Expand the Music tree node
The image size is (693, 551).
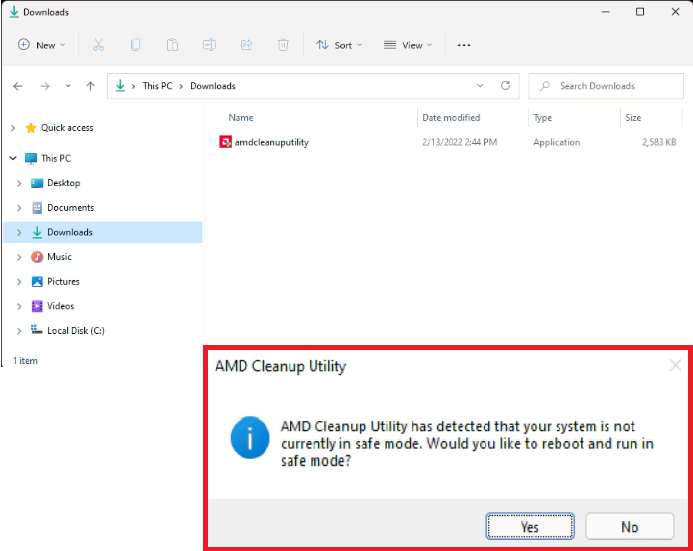(19, 257)
